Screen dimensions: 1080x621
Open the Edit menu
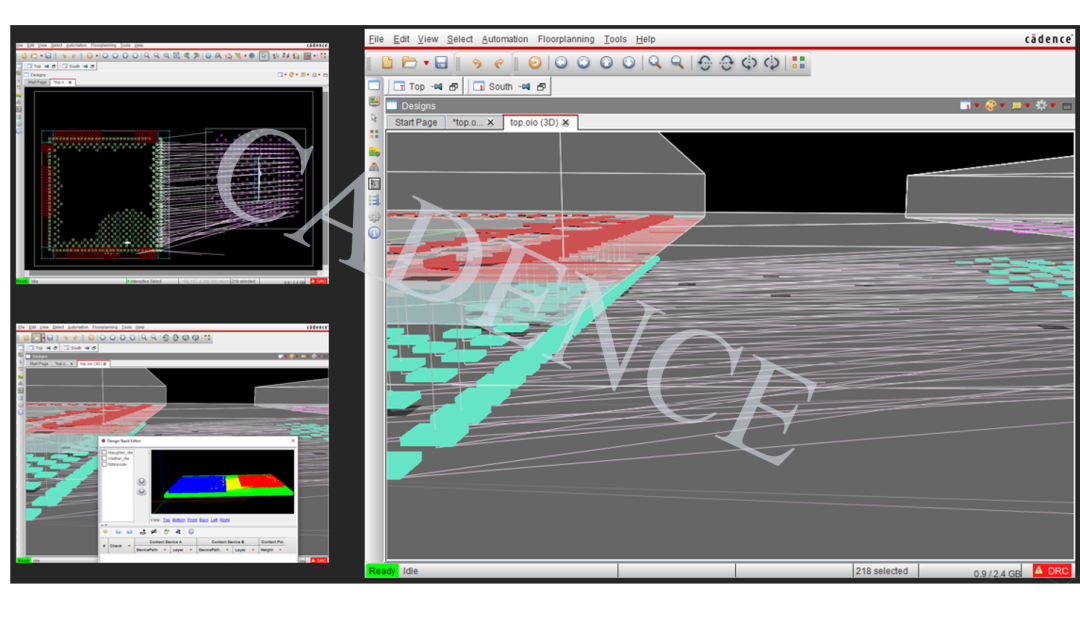pyautogui.click(x=401, y=39)
